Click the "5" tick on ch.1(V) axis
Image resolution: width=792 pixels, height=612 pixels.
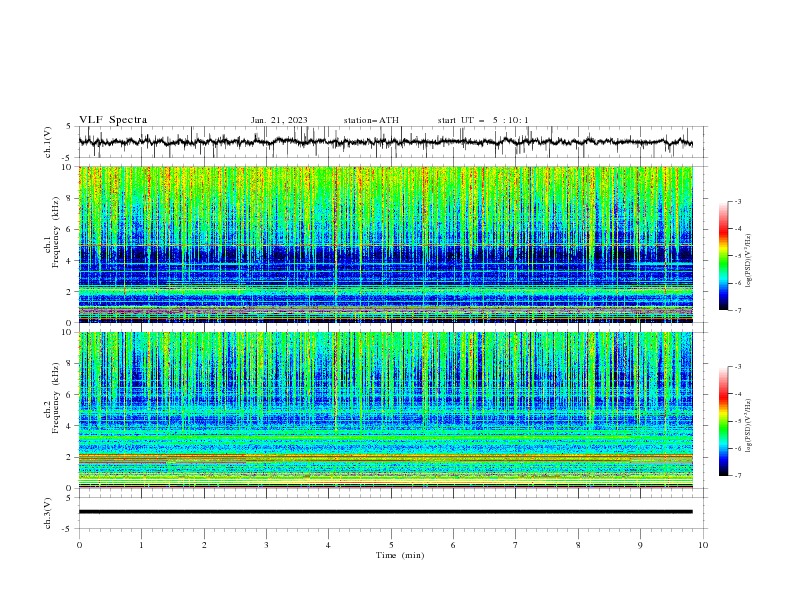(69, 126)
